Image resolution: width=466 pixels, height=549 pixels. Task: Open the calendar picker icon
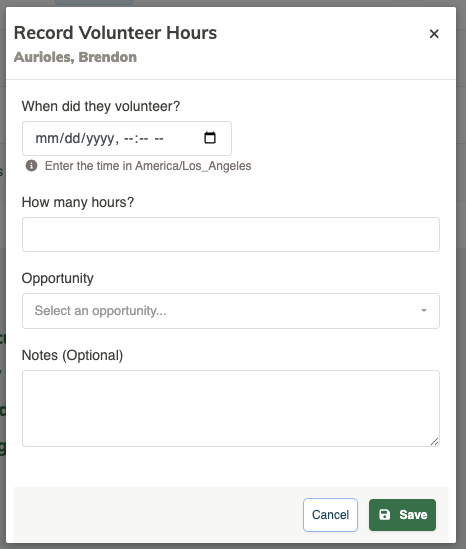(210, 138)
